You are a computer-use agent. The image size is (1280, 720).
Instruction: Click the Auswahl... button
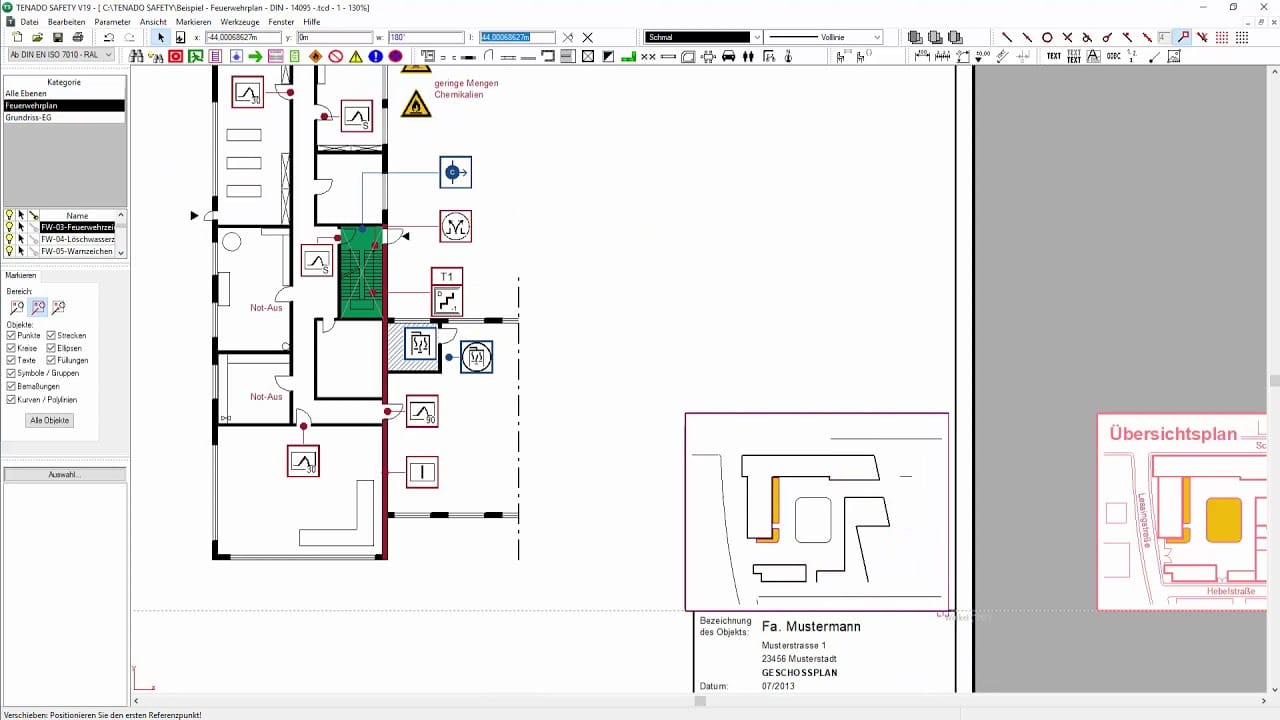click(65, 474)
